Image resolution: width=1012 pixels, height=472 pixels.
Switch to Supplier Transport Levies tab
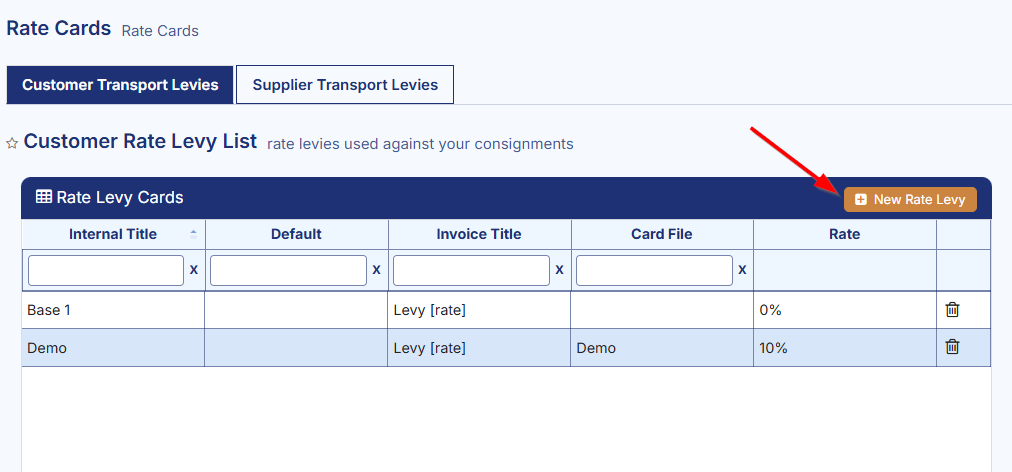click(345, 85)
